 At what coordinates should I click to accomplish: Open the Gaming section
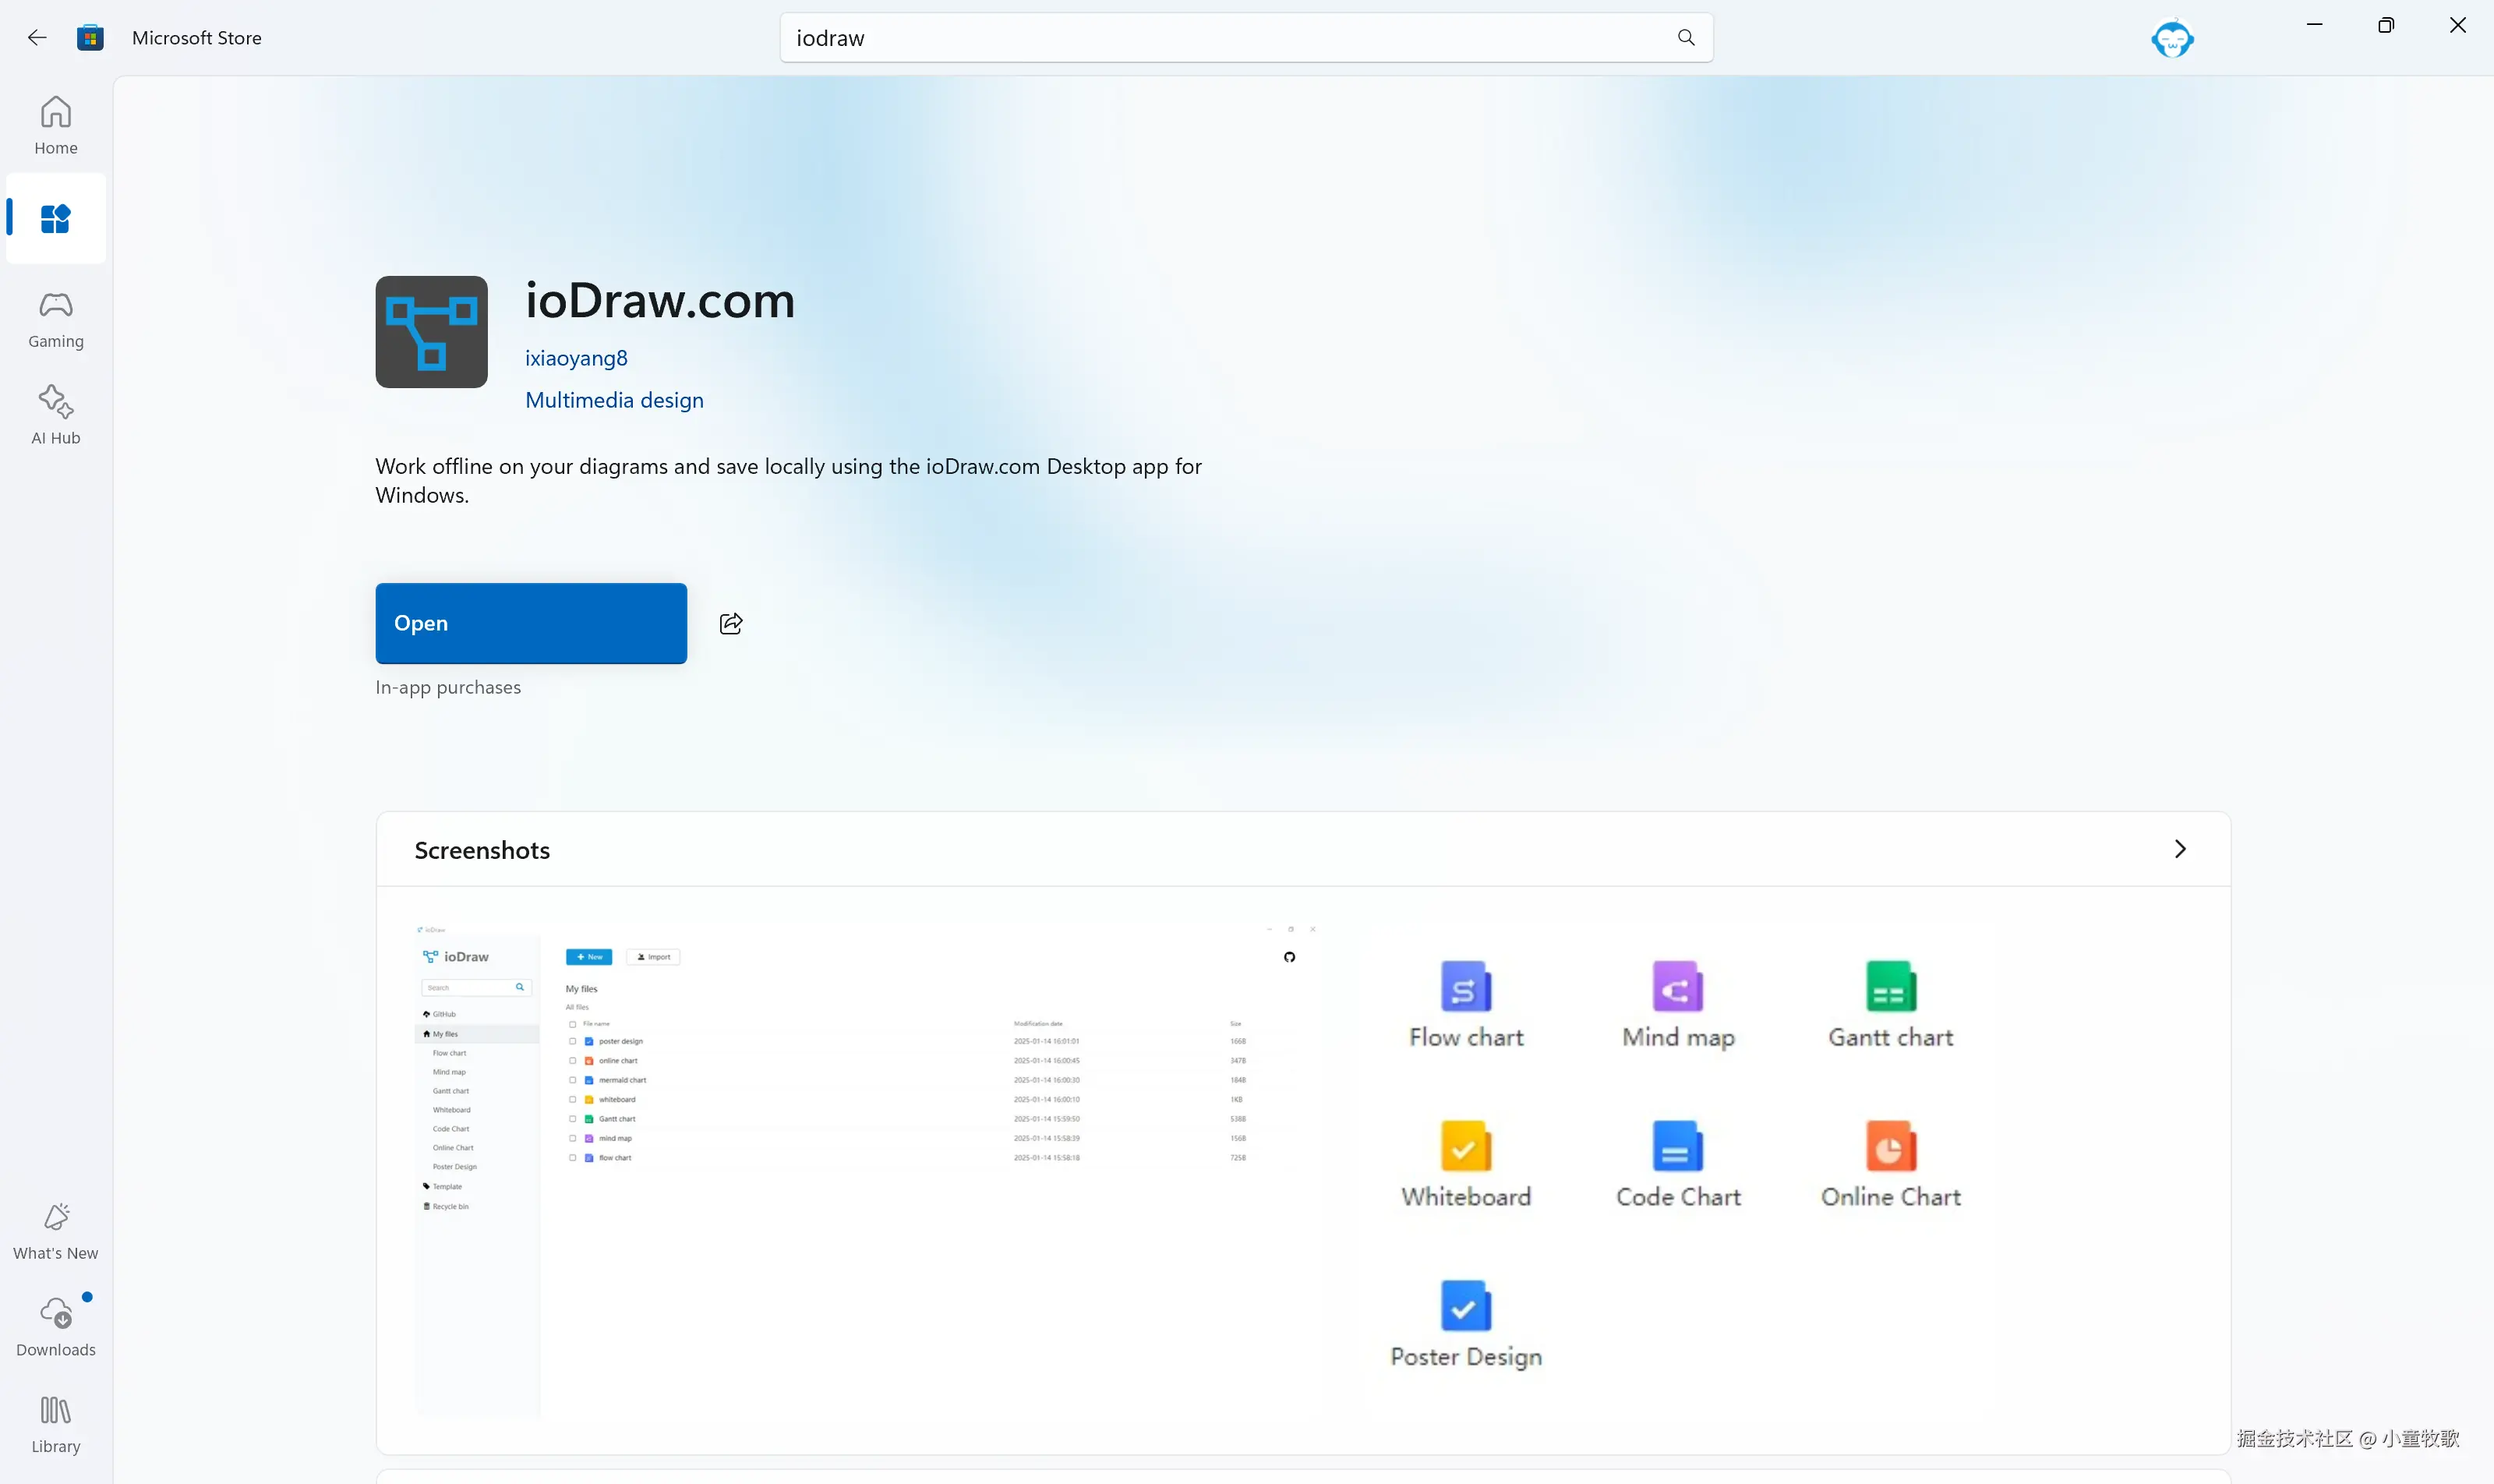[55, 319]
